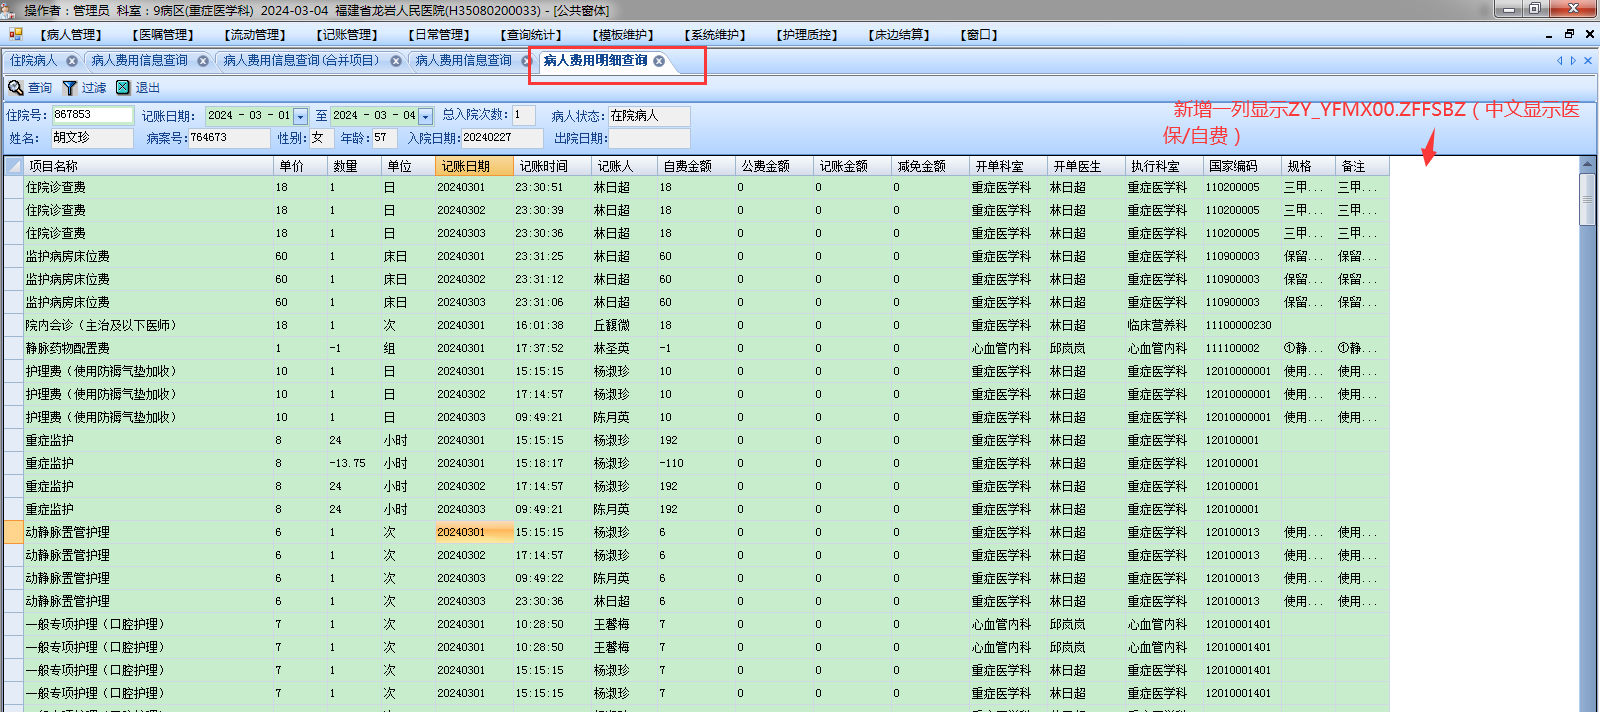
Task: Open the start date 2024-03-01 dropdown
Action: [x=299, y=116]
